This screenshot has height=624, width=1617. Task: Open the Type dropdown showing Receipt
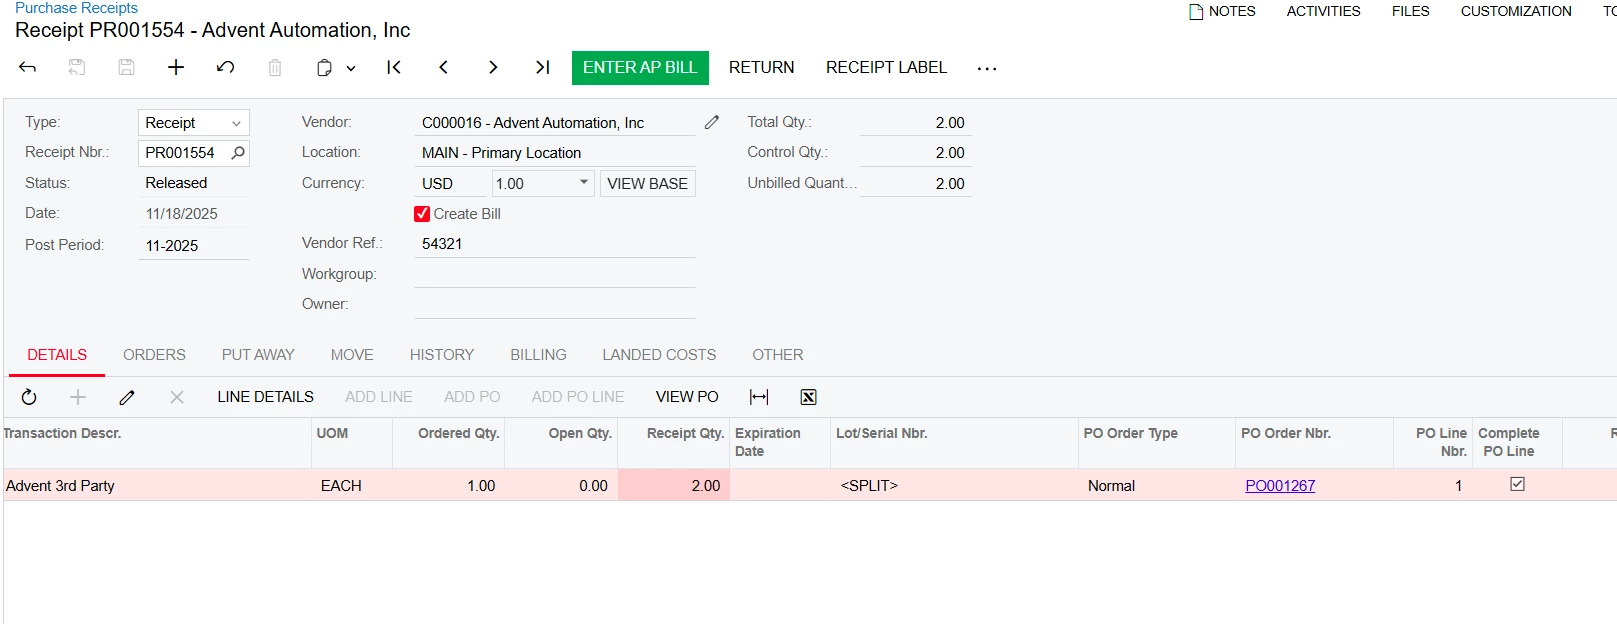[193, 122]
